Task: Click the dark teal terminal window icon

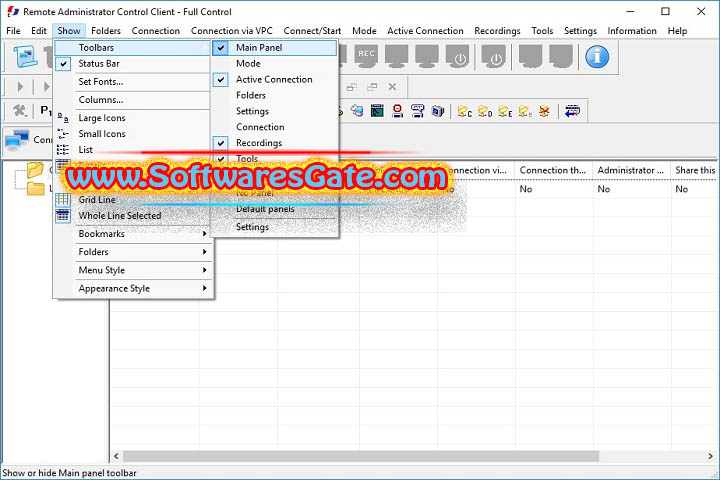Action: (x=377, y=111)
